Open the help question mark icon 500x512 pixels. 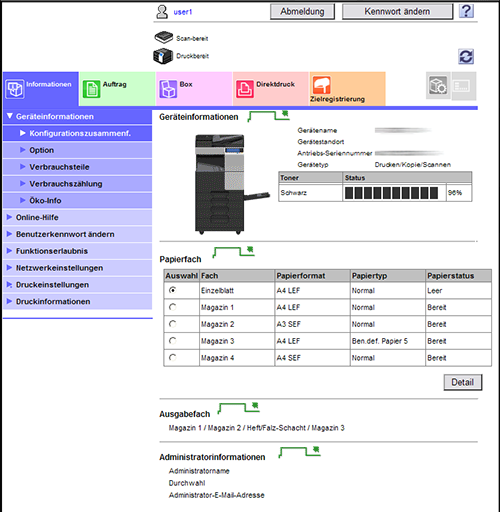[x=466, y=11]
